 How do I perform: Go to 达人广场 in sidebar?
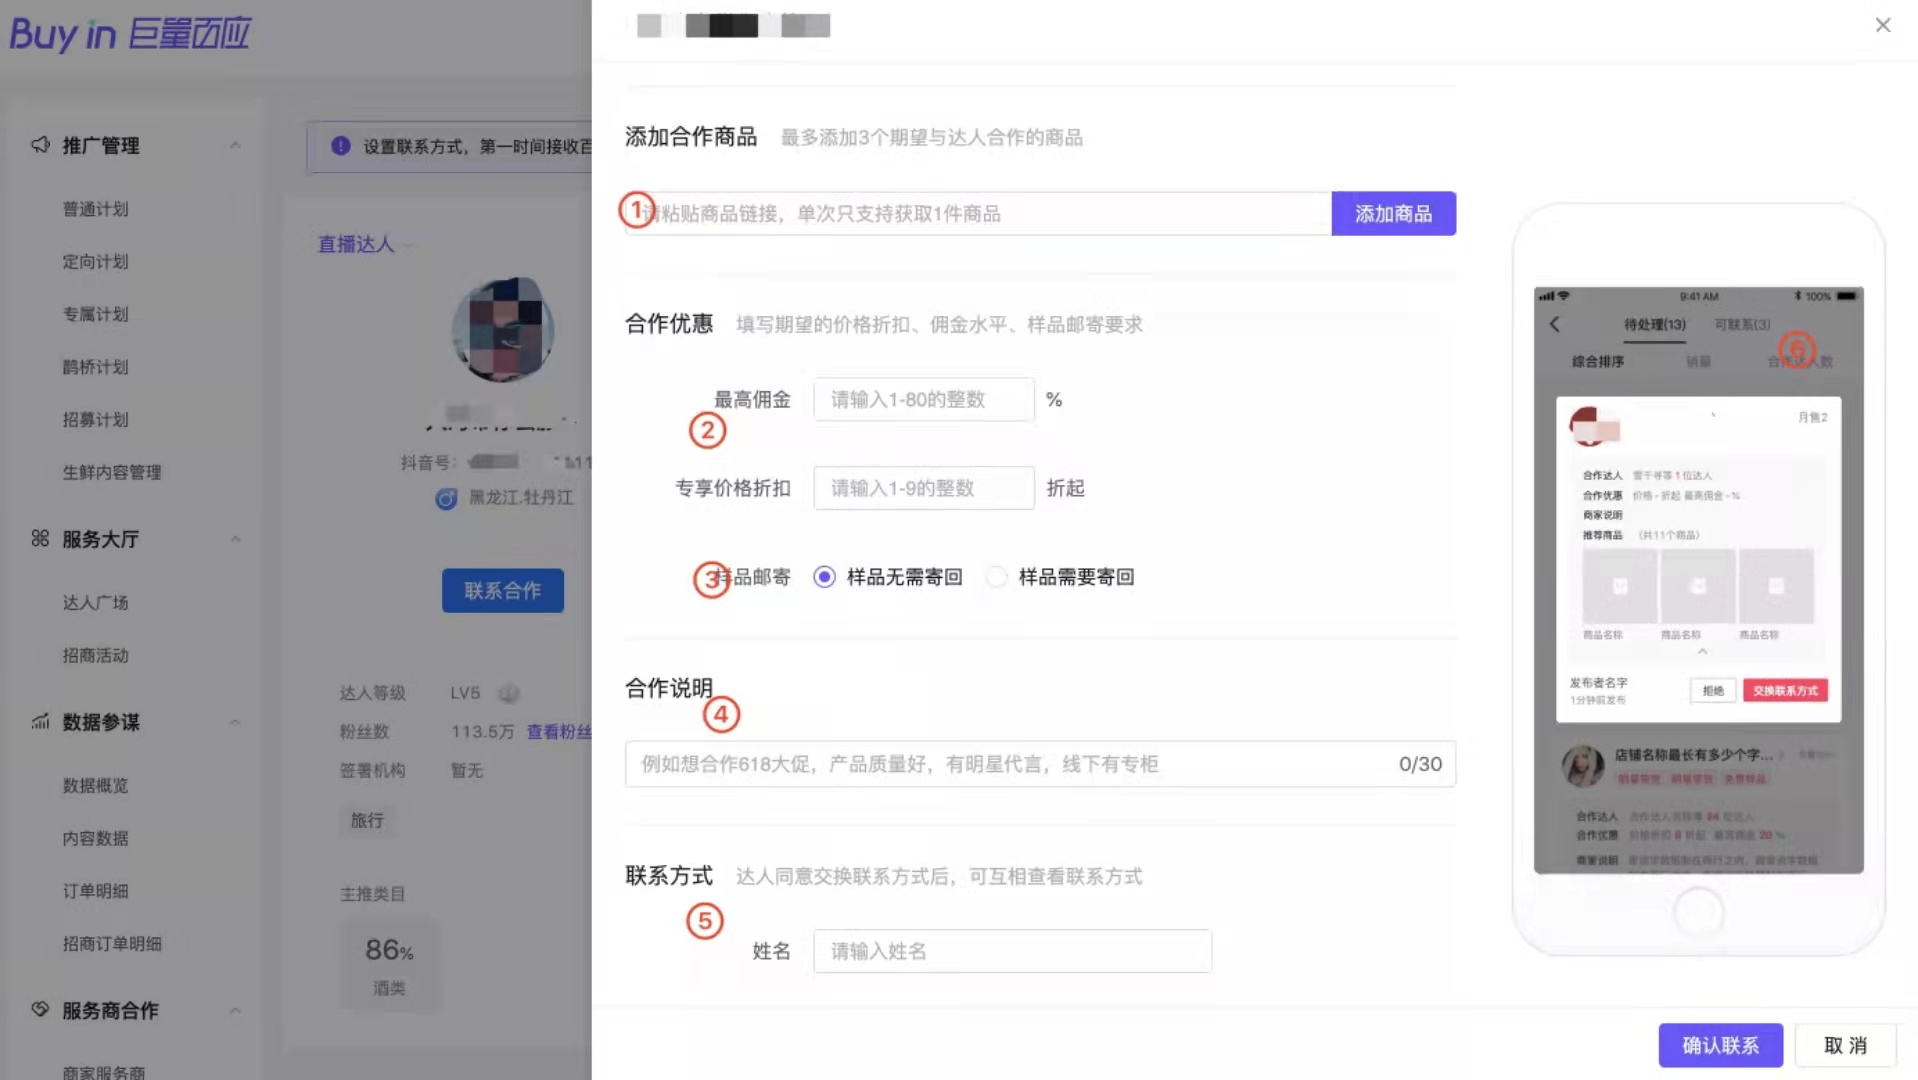[95, 603]
